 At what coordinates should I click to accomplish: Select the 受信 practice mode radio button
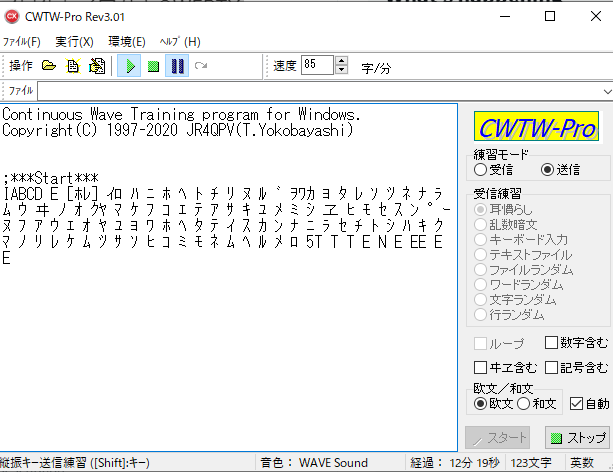pyautogui.click(x=493, y=170)
